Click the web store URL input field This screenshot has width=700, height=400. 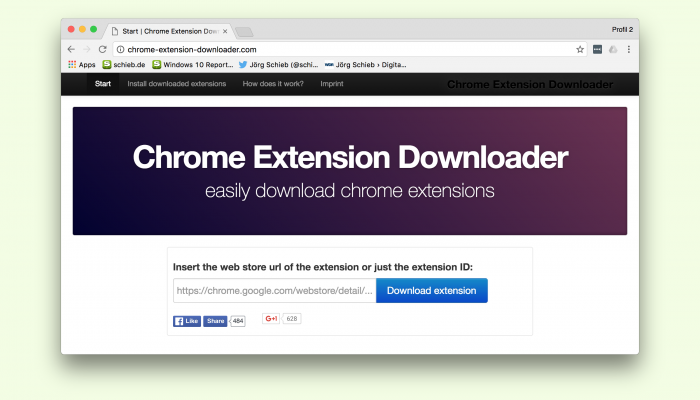tap(275, 291)
